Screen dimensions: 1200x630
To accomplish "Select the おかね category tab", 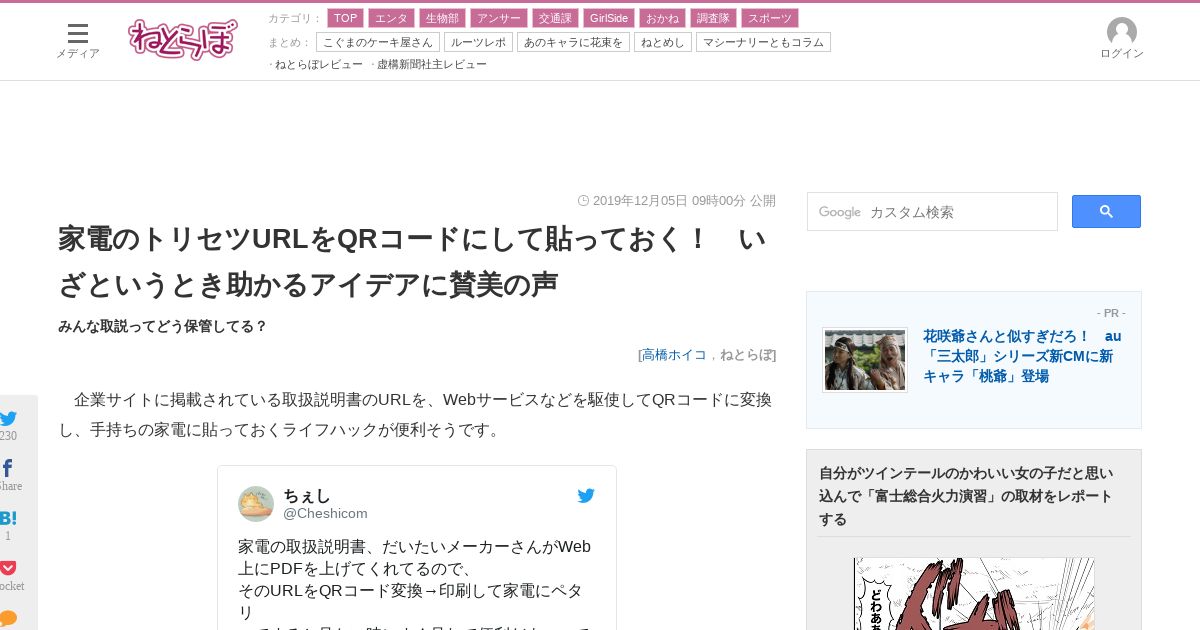I will 662,18.
